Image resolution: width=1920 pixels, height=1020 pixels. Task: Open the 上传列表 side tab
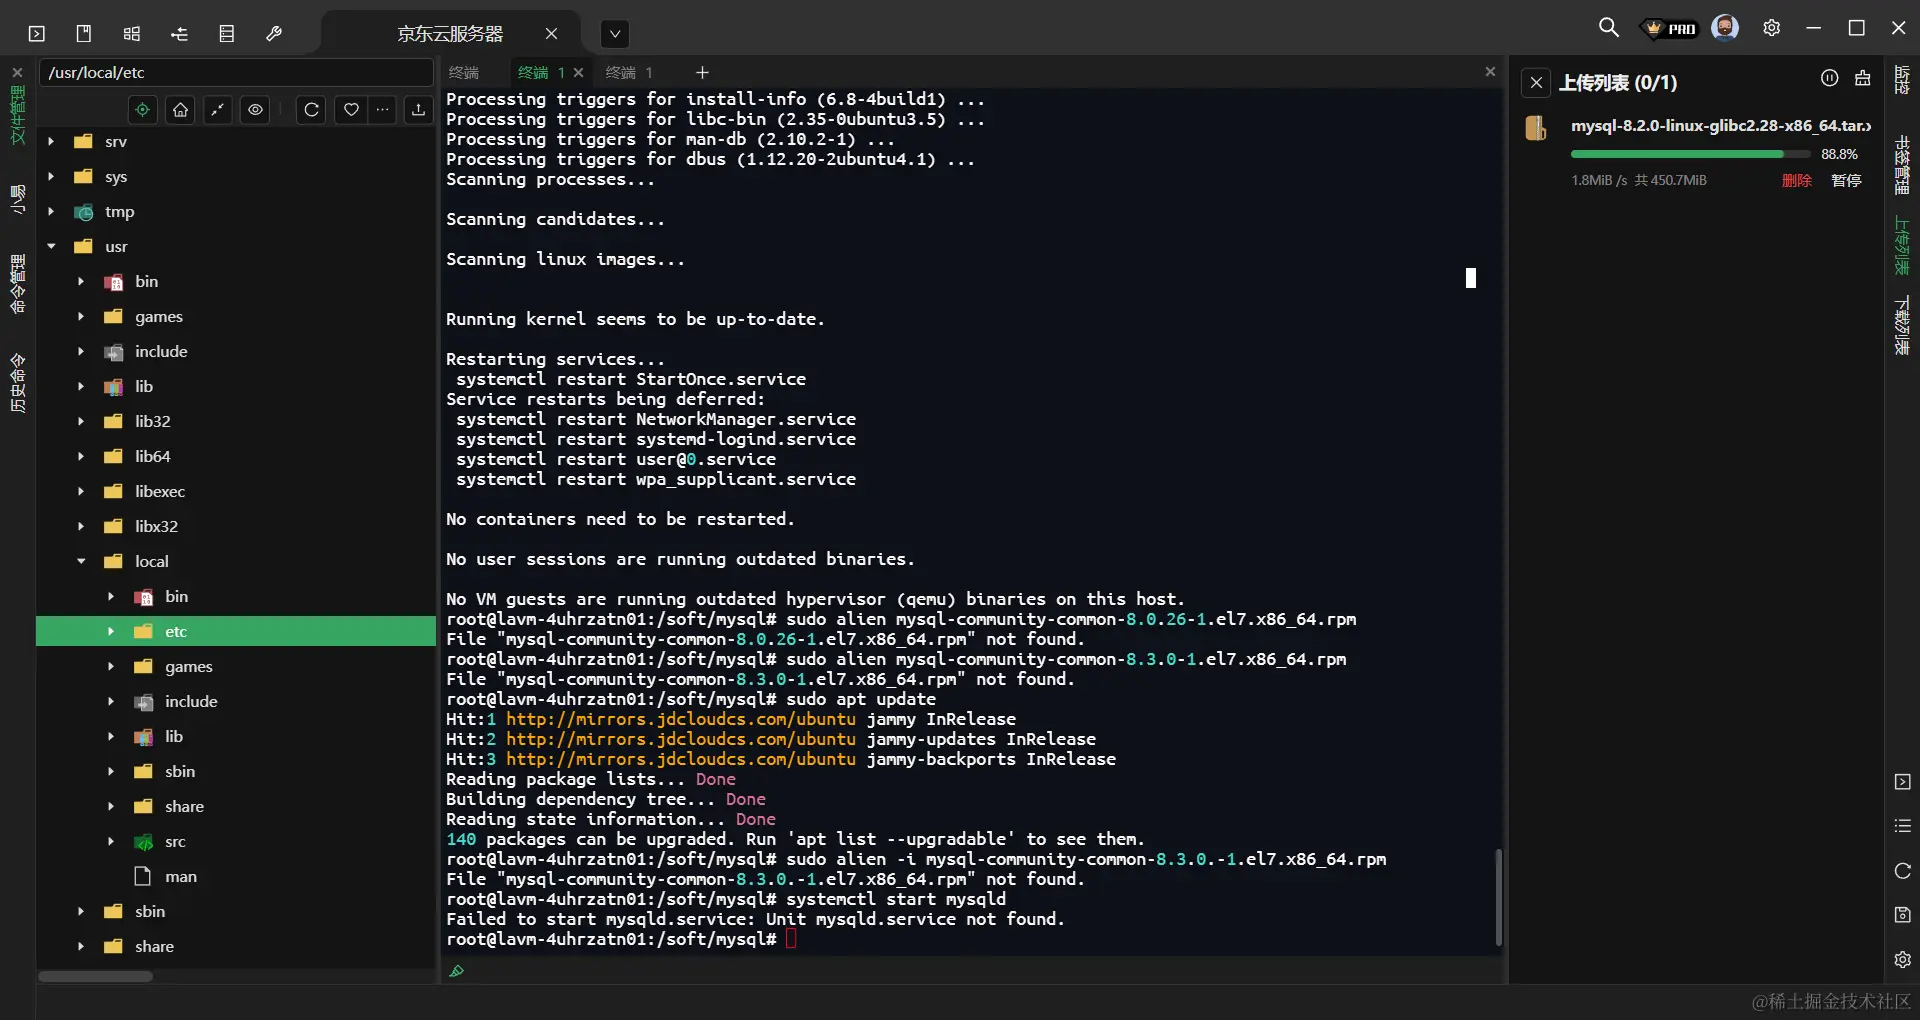[x=1902, y=246]
